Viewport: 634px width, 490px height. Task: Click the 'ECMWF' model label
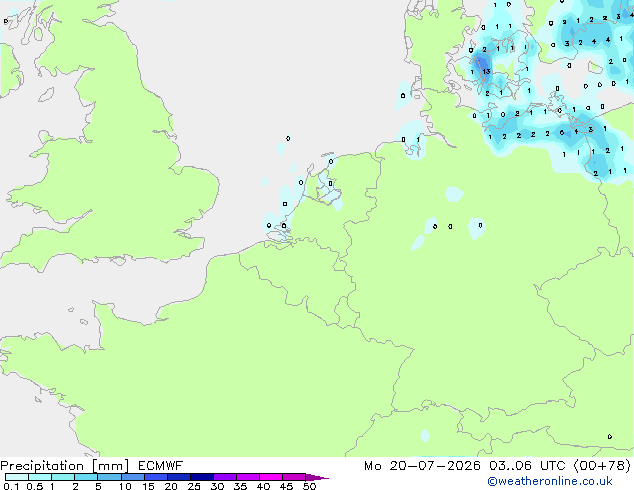point(161,466)
